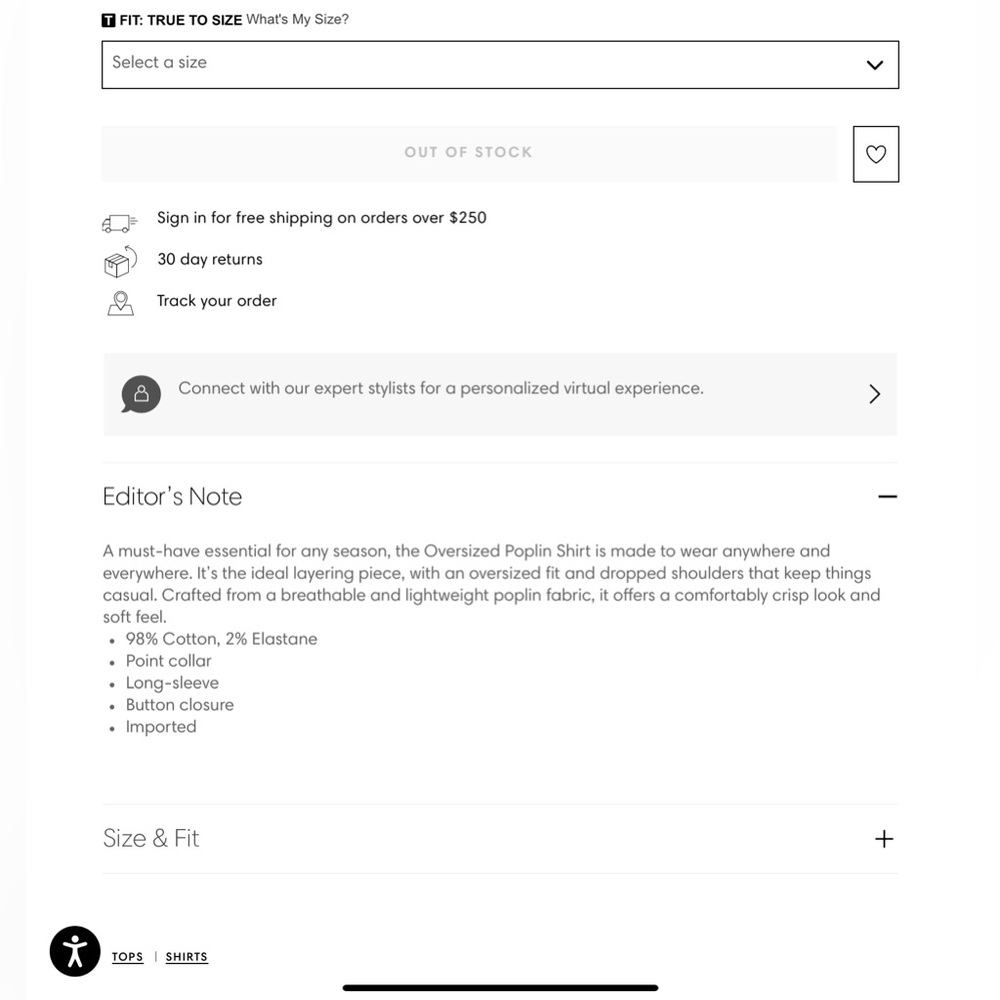The width and height of the screenshot is (1000, 1000).
Task: Open the 'Select a size' dropdown
Action: coord(500,64)
